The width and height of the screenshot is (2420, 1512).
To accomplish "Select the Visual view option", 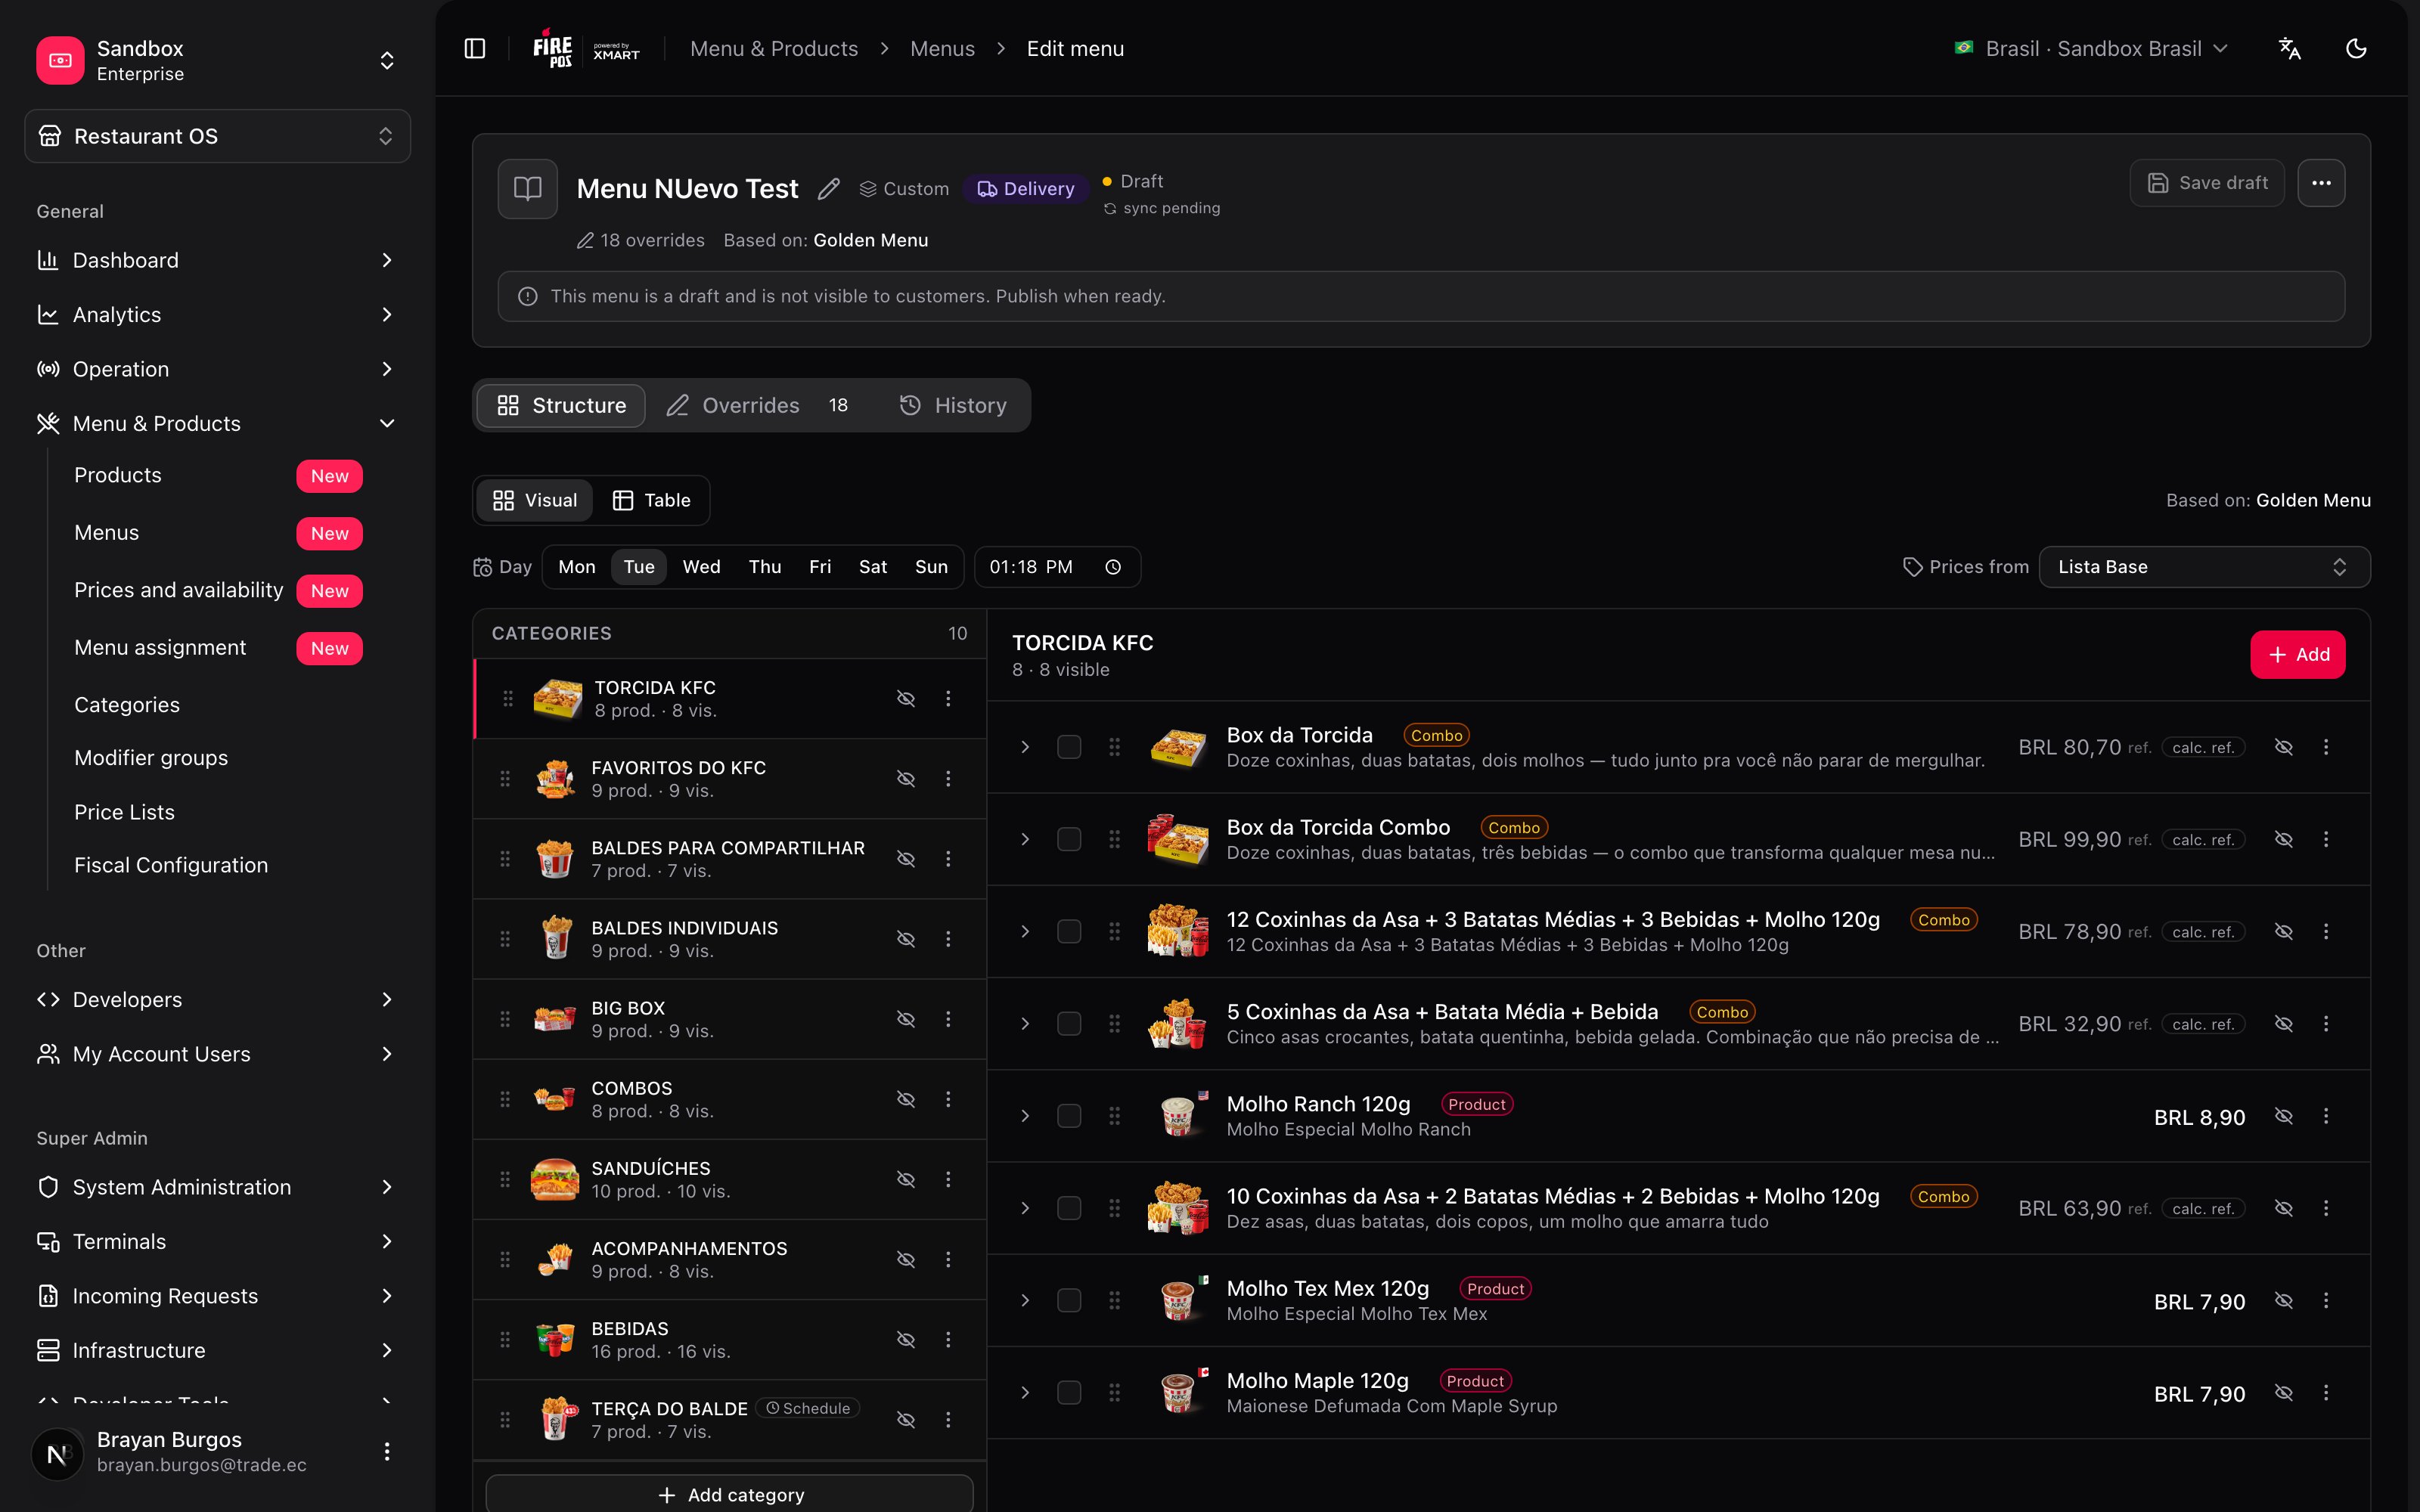I will pos(535,500).
